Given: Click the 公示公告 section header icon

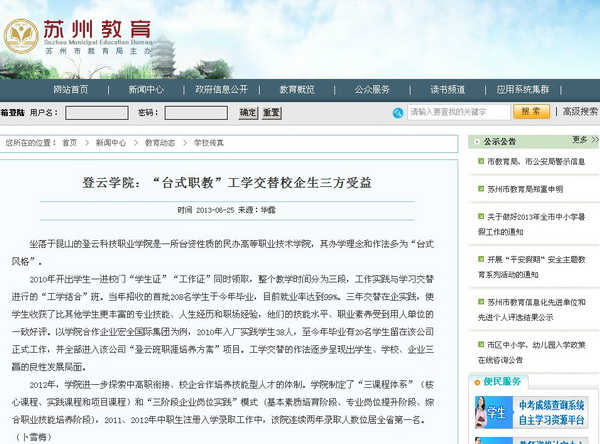Looking at the screenshot, I should click(x=475, y=141).
